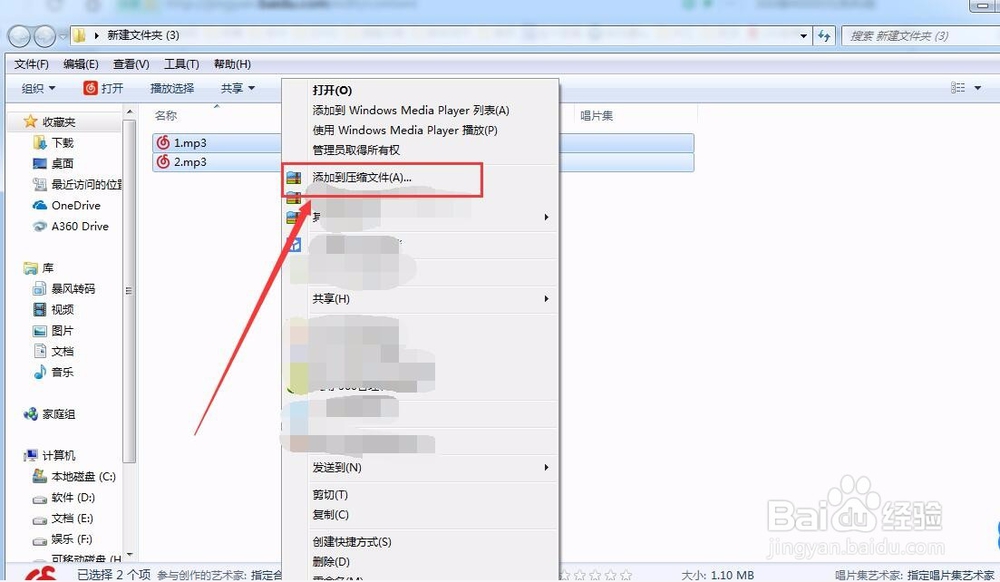Open the 共享 toolbar dropdown
Viewport: 1000px width, 582px height.
[238, 88]
